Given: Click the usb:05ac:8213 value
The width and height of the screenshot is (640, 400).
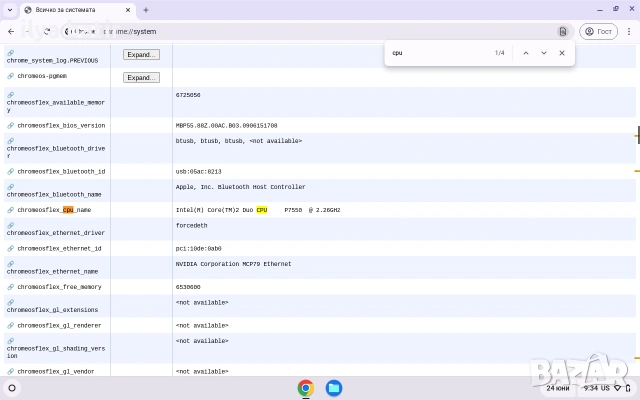Looking at the screenshot, I should [x=198, y=171].
